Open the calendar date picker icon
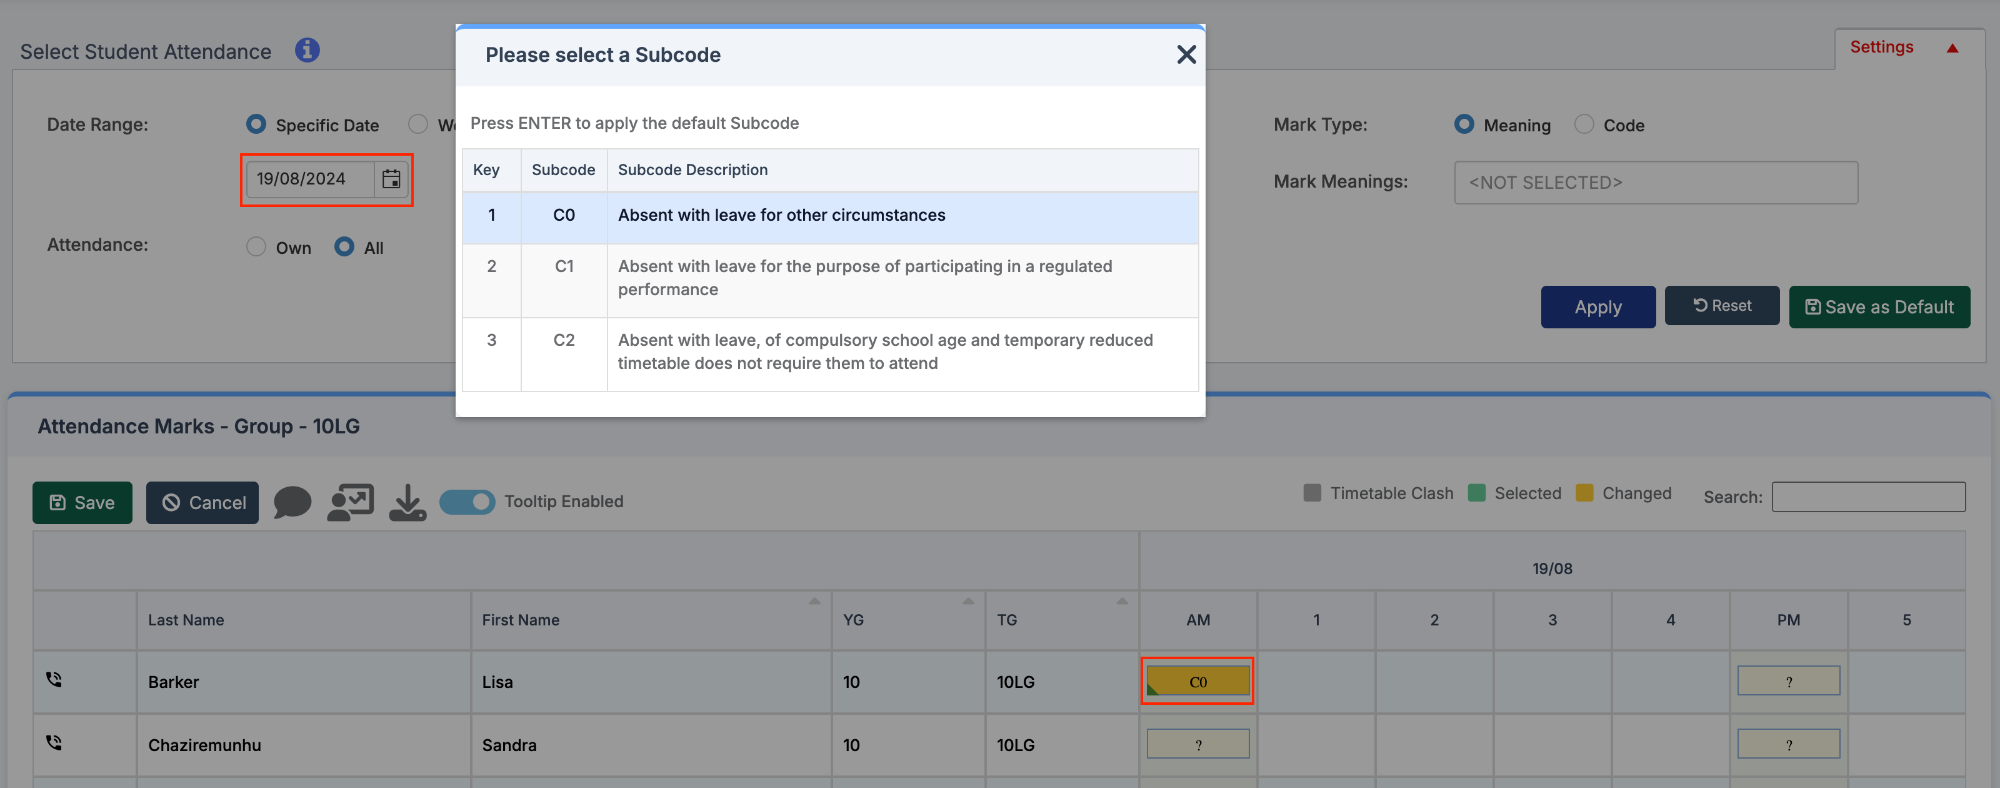This screenshot has width=2000, height=788. coord(391,179)
